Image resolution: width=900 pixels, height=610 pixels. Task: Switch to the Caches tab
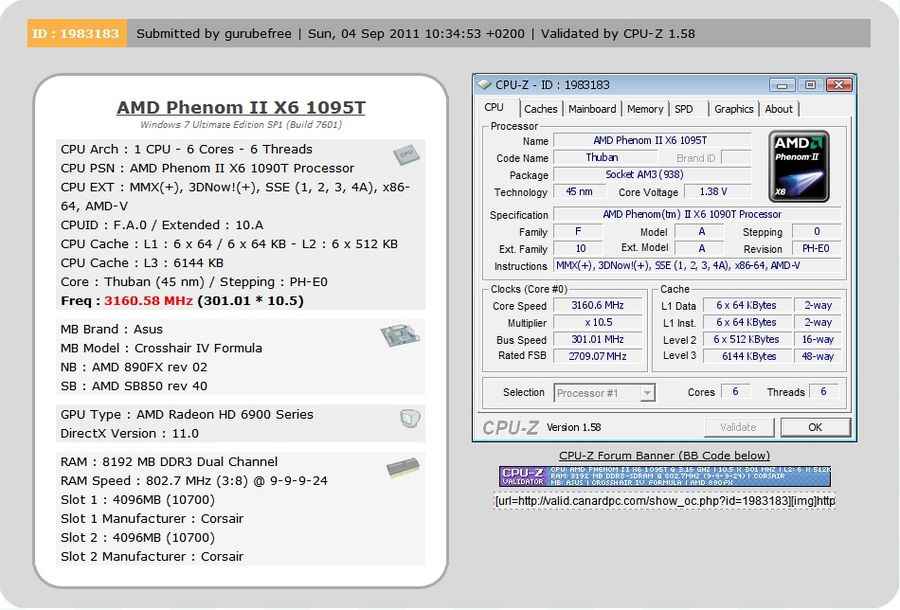tap(541, 109)
